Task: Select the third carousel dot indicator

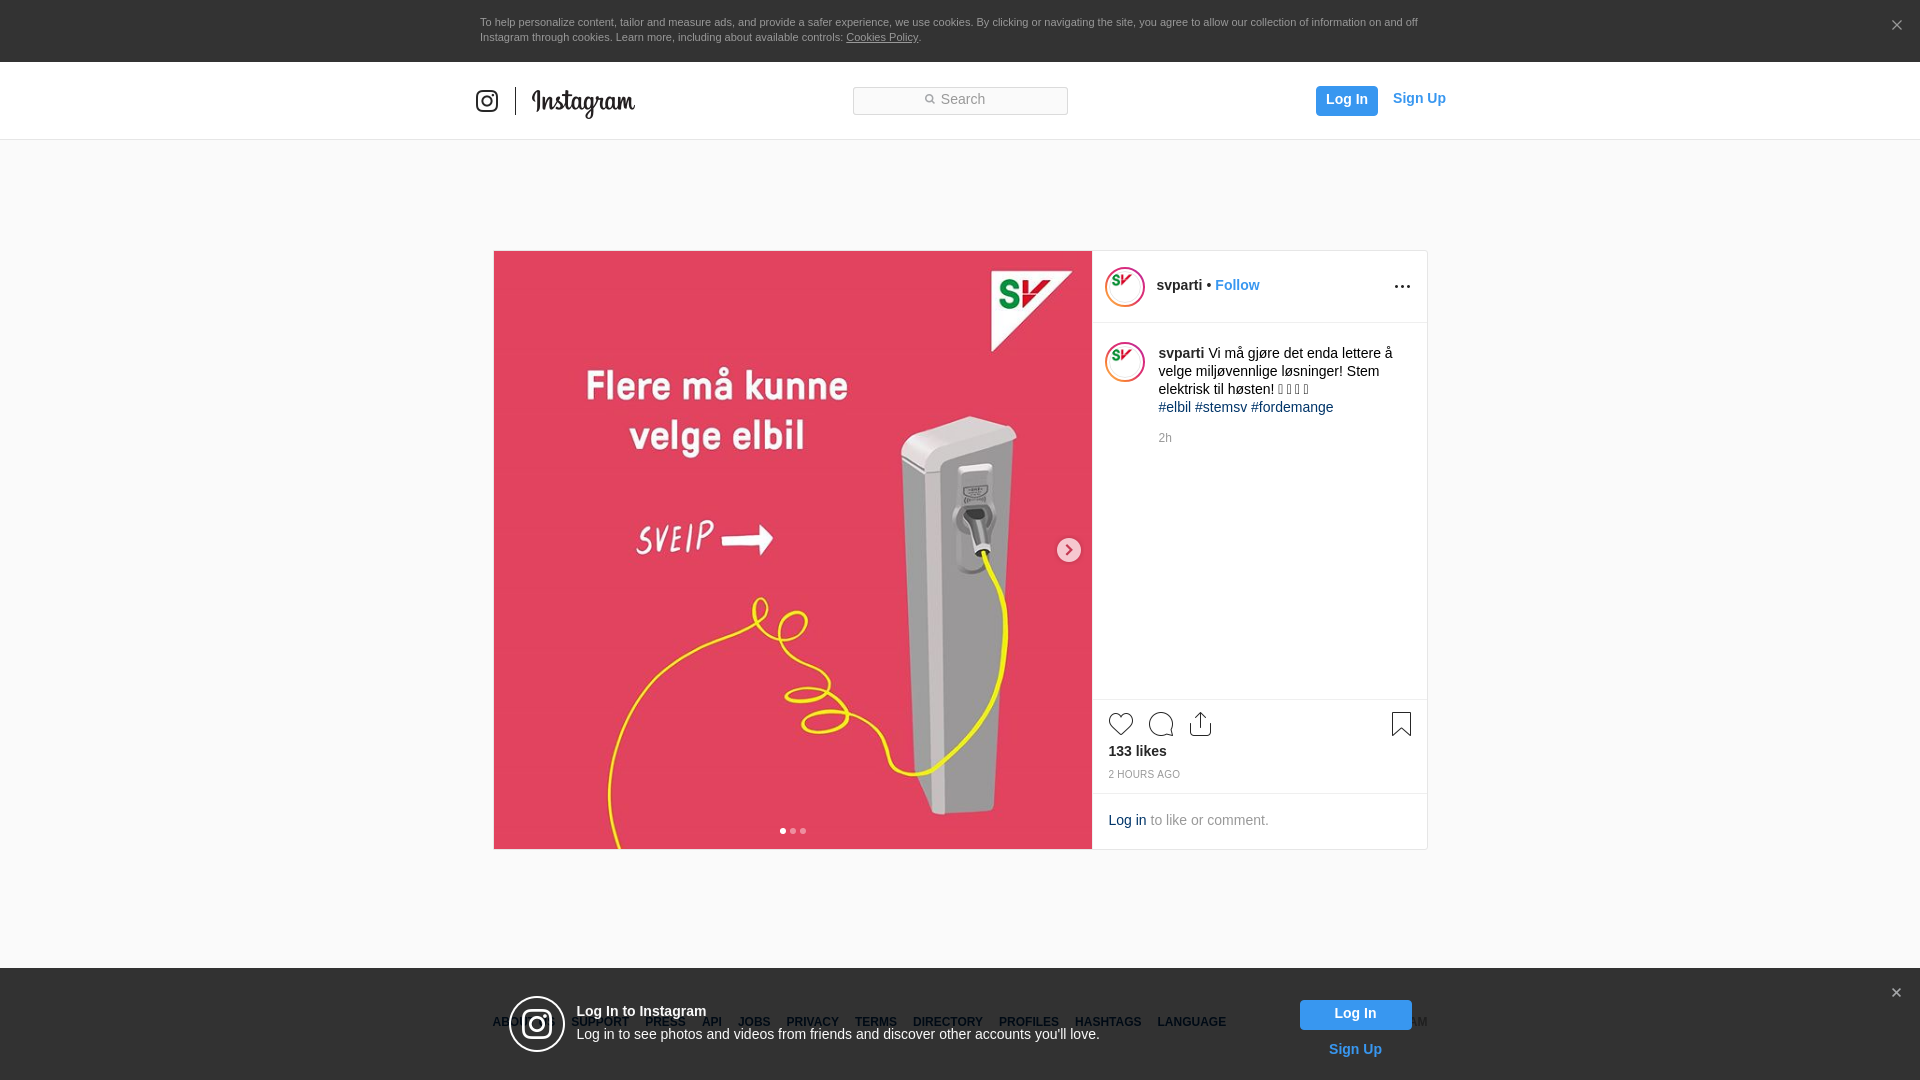Action: click(803, 831)
